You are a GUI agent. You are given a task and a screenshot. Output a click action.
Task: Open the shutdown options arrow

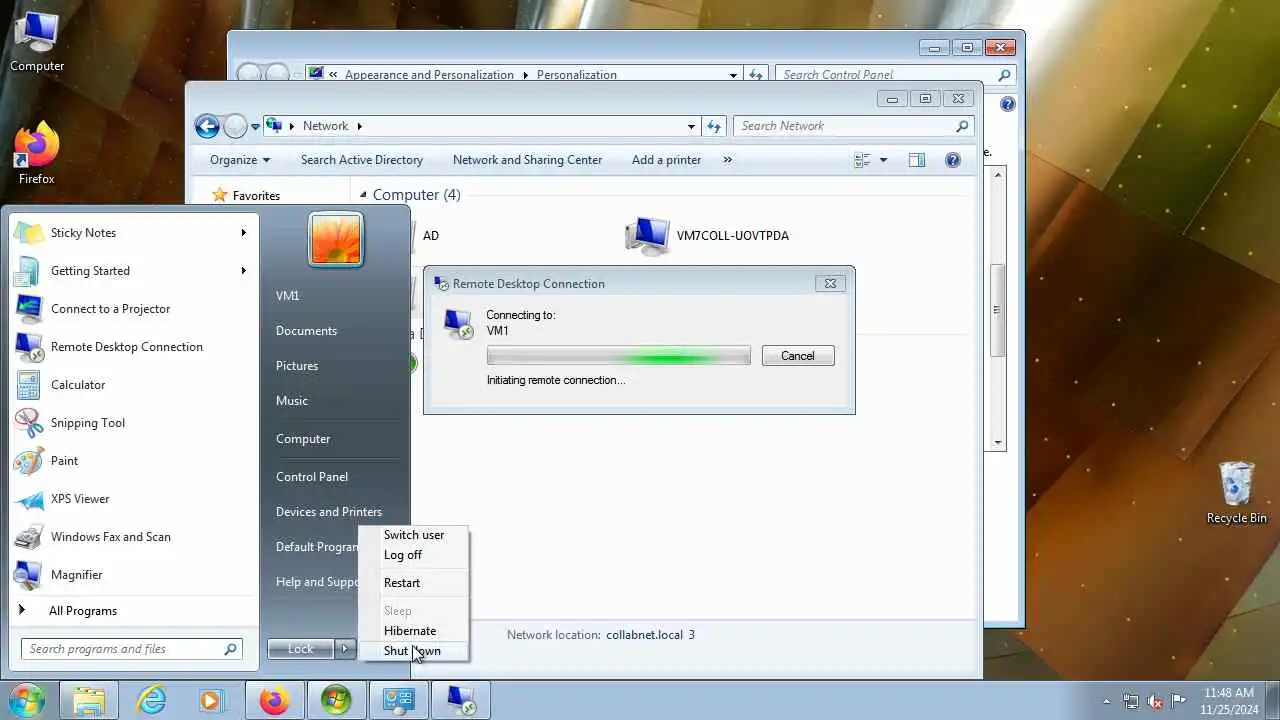pos(344,649)
